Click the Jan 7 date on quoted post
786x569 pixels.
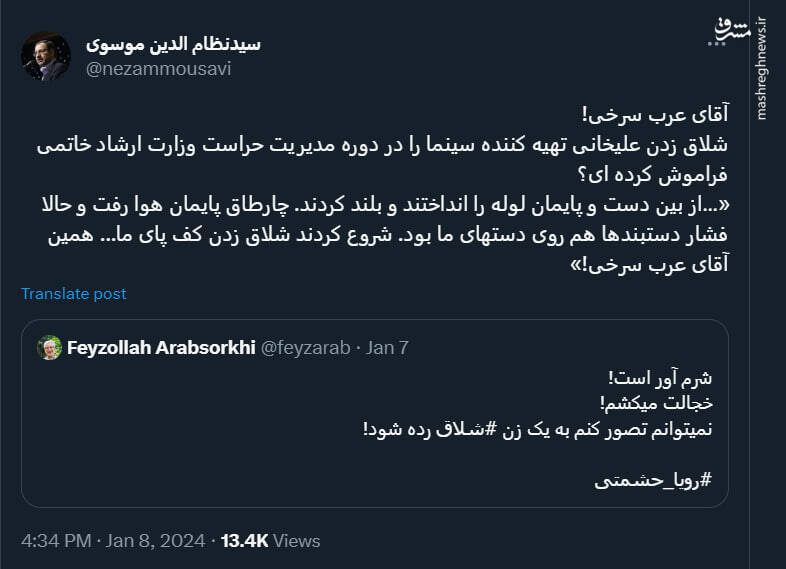click(x=387, y=348)
